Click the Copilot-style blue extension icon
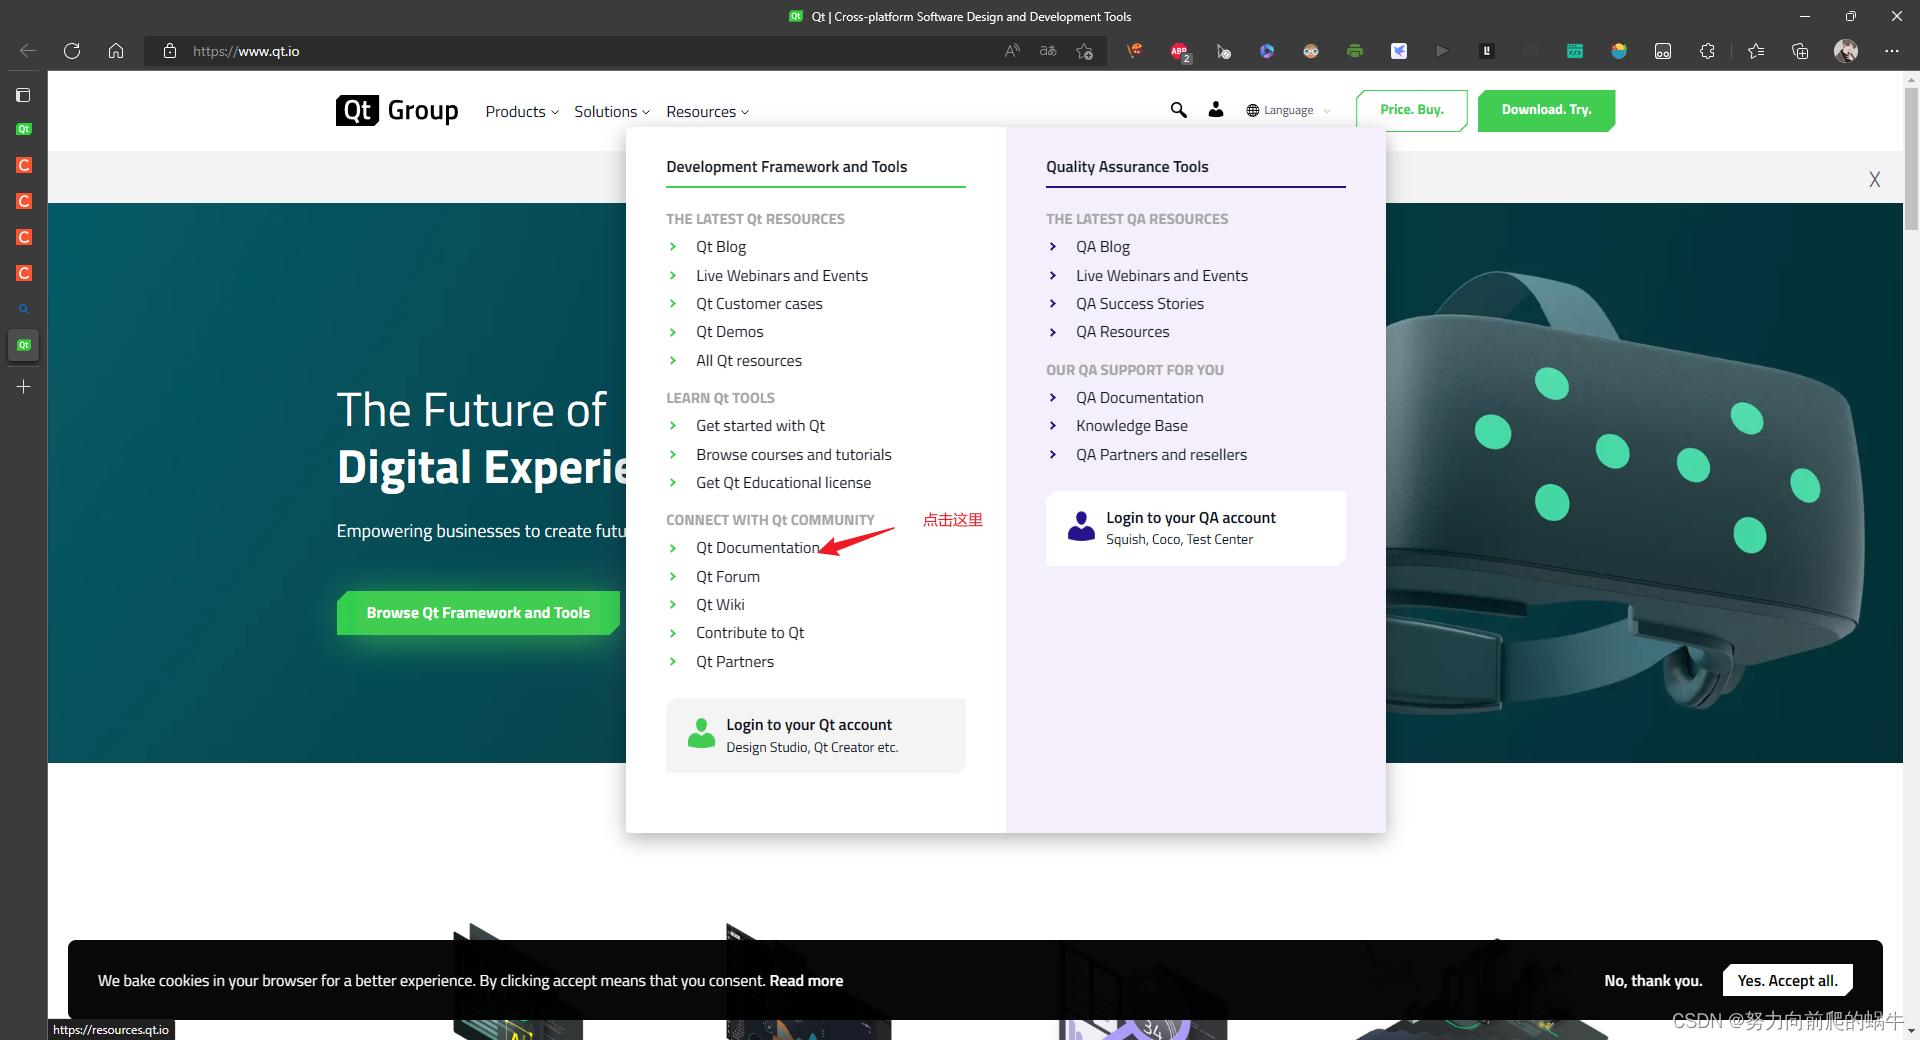Viewport: 1920px width, 1040px height. [x=1267, y=51]
